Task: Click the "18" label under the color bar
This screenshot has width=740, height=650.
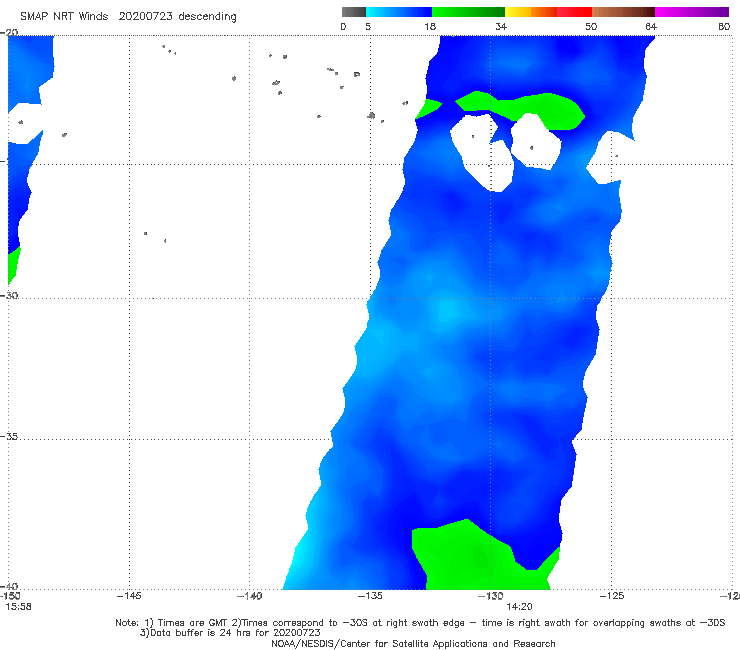Action: pyautogui.click(x=430, y=26)
